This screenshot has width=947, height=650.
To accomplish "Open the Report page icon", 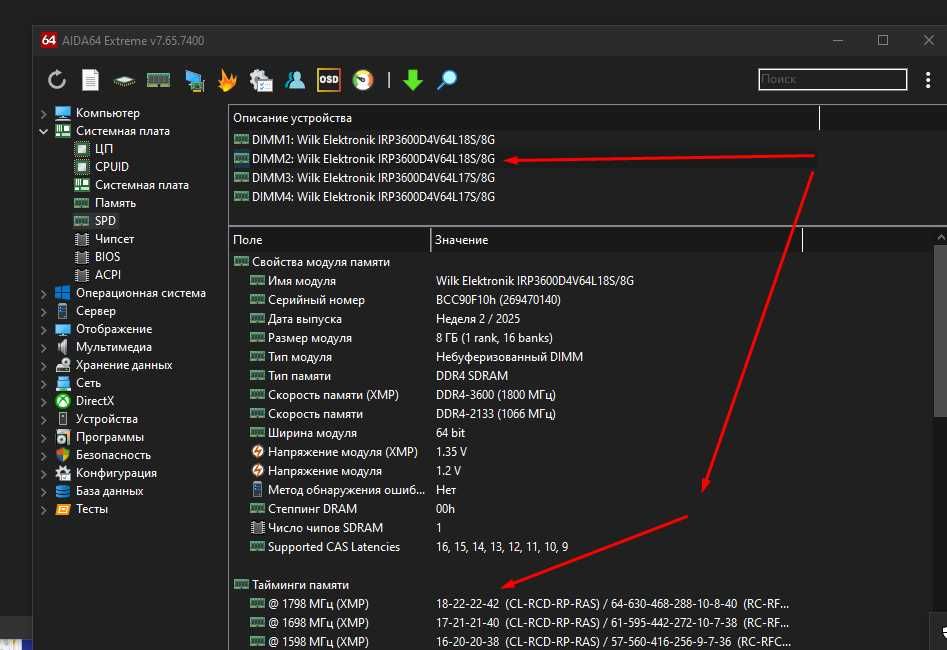I will point(91,80).
